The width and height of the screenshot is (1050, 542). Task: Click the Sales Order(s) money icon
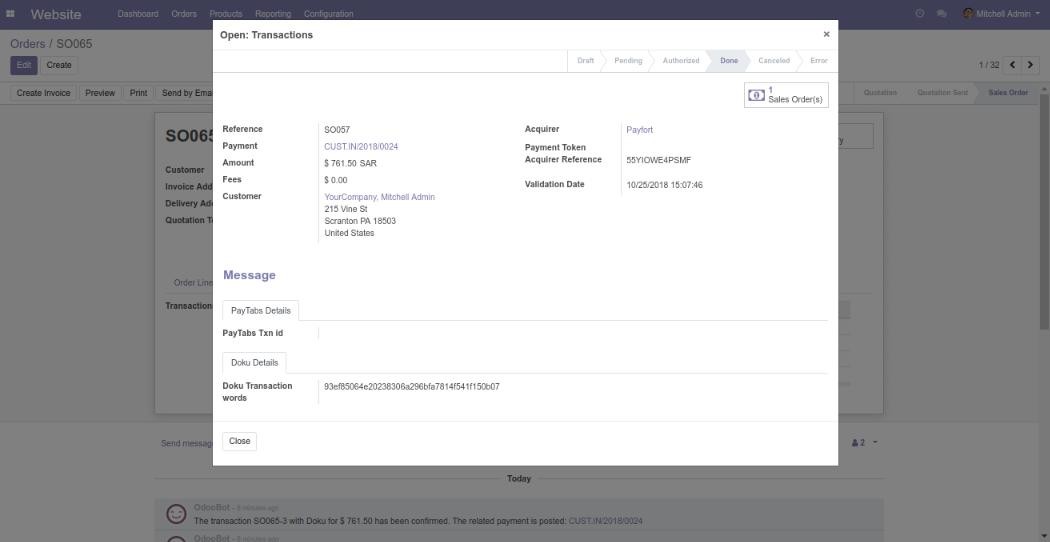[x=756, y=95]
